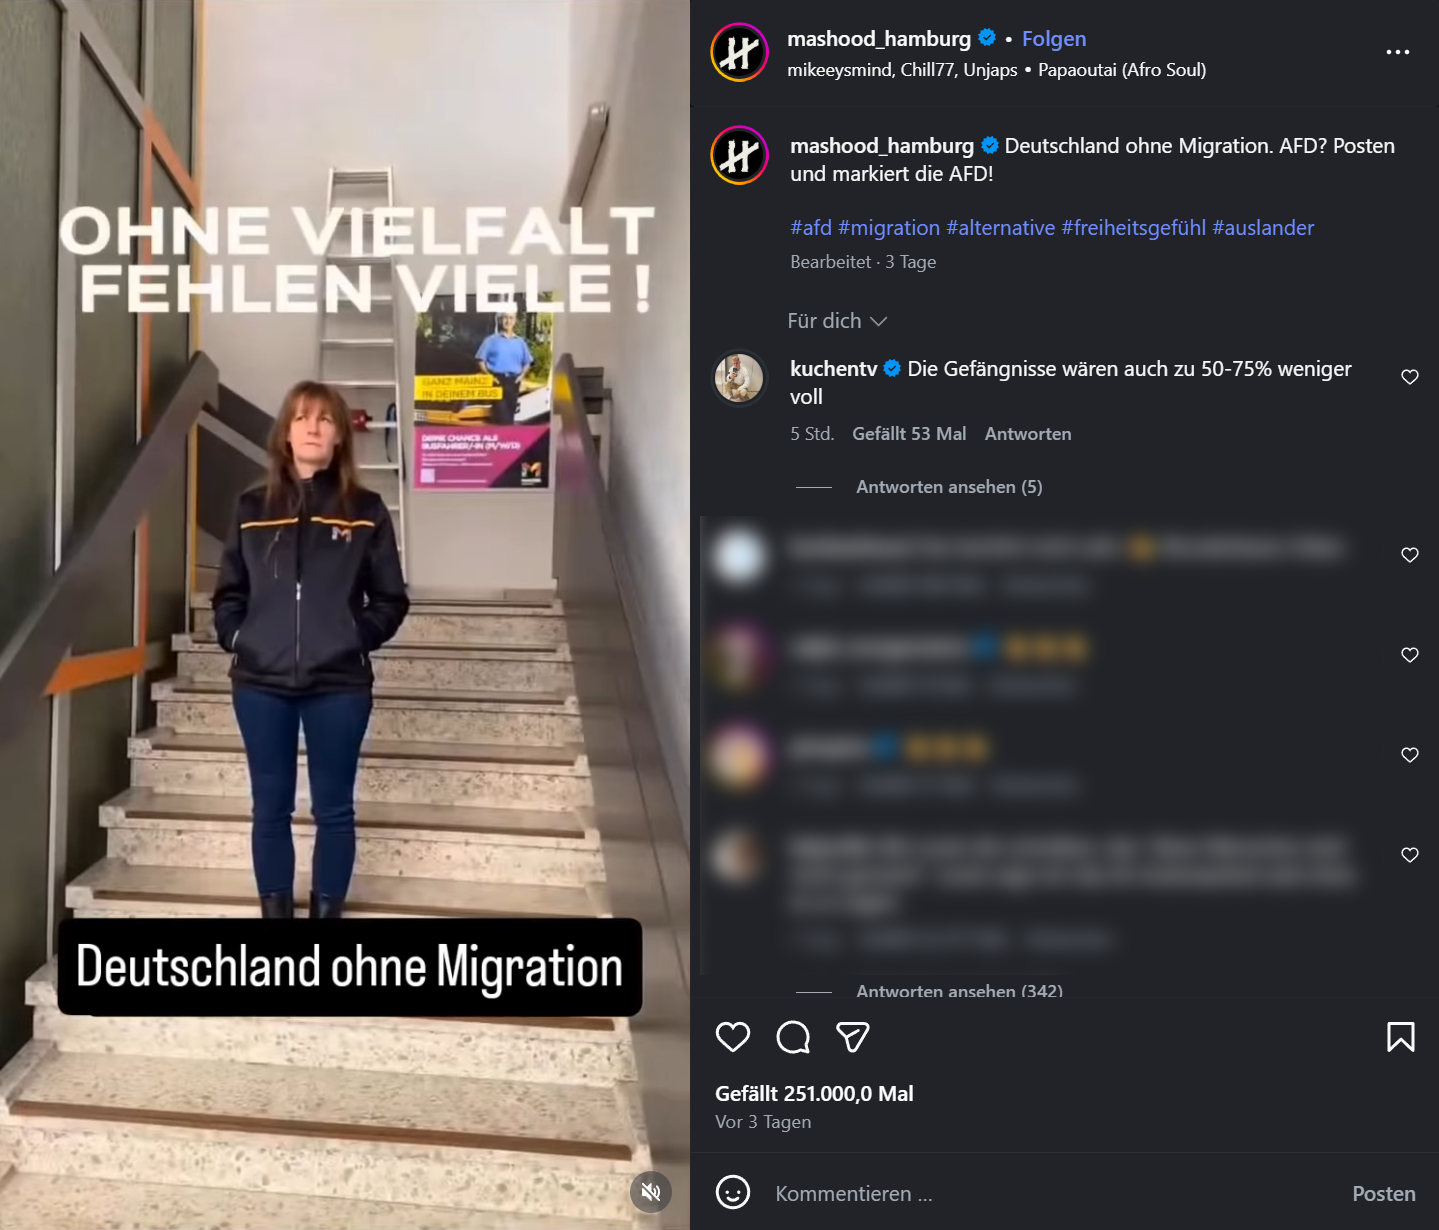Open the #freiheitsgefühl hashtag
The image size is (1439, 1230).
(1133, 228)
